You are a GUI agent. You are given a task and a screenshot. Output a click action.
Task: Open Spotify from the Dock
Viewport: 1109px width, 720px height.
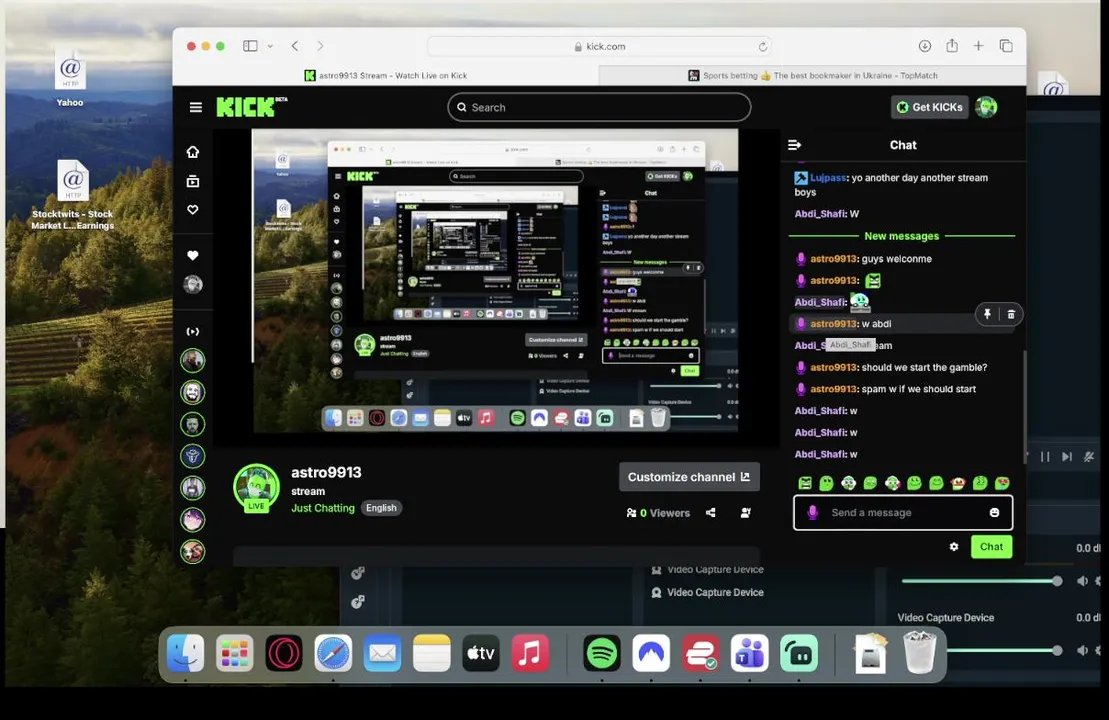(x=602, y=652)
